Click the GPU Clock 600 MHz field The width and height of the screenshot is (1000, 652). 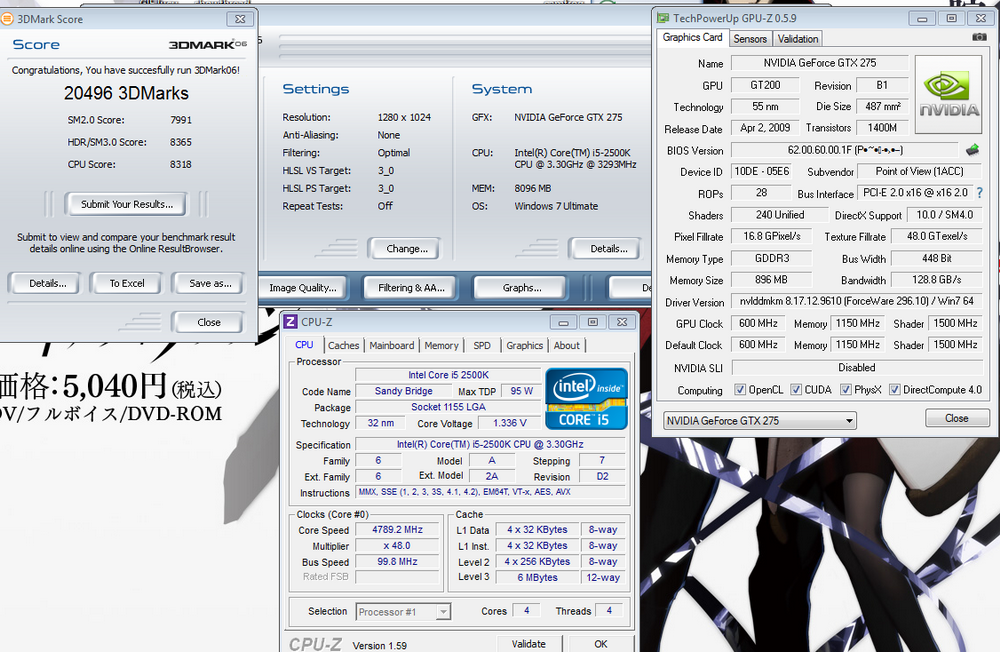758,323
